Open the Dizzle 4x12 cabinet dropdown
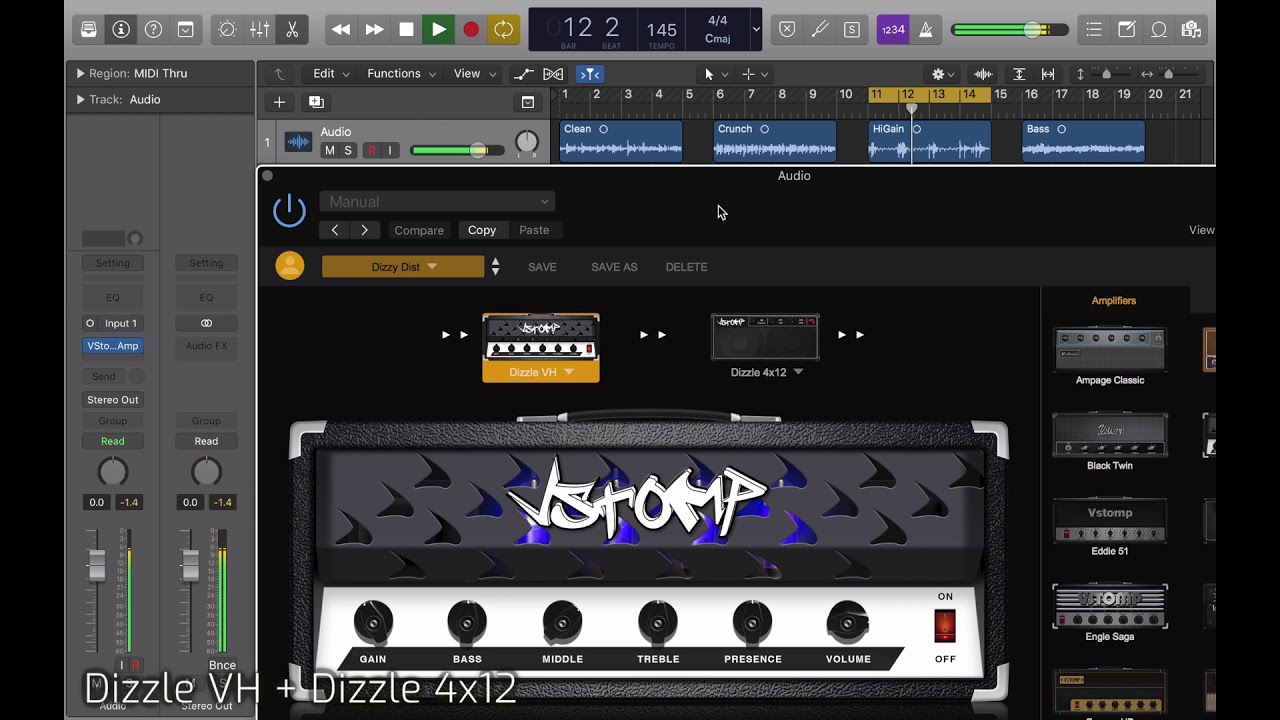The height and width of the screenshot is (720, 1280). pyautogui.click(x=767, y=372)
